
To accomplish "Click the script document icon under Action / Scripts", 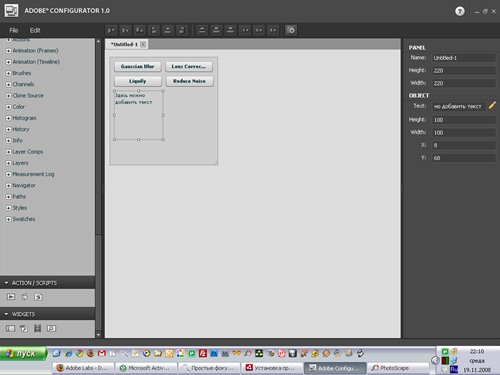I will 38,297.
